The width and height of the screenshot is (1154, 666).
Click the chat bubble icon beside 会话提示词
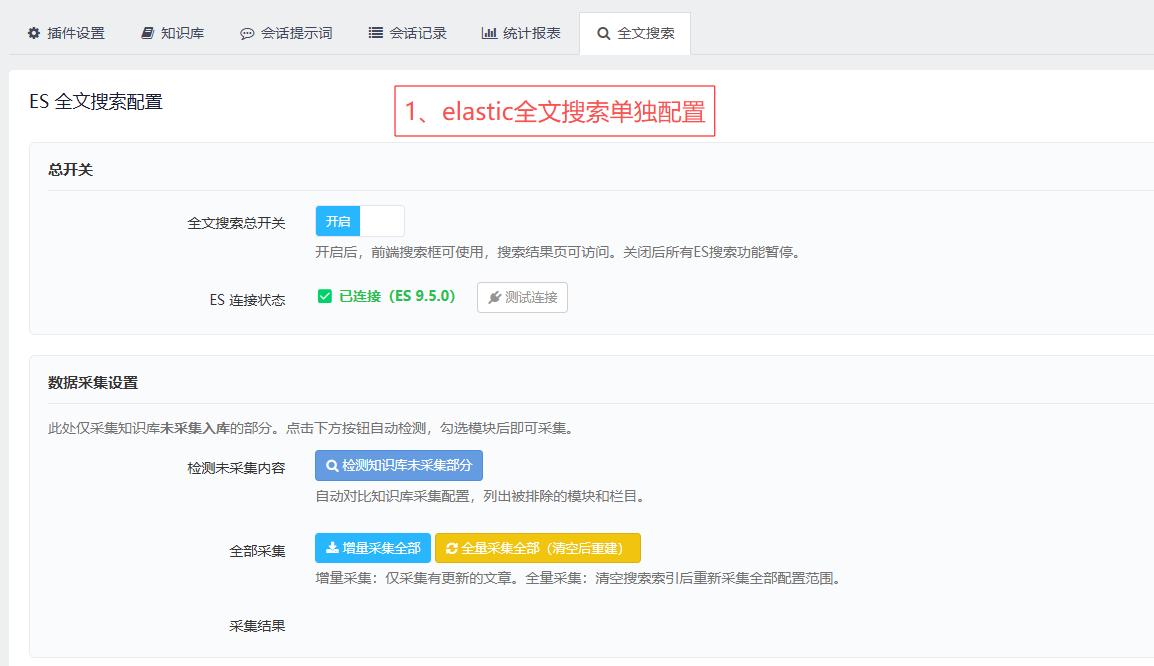point(247,34)
